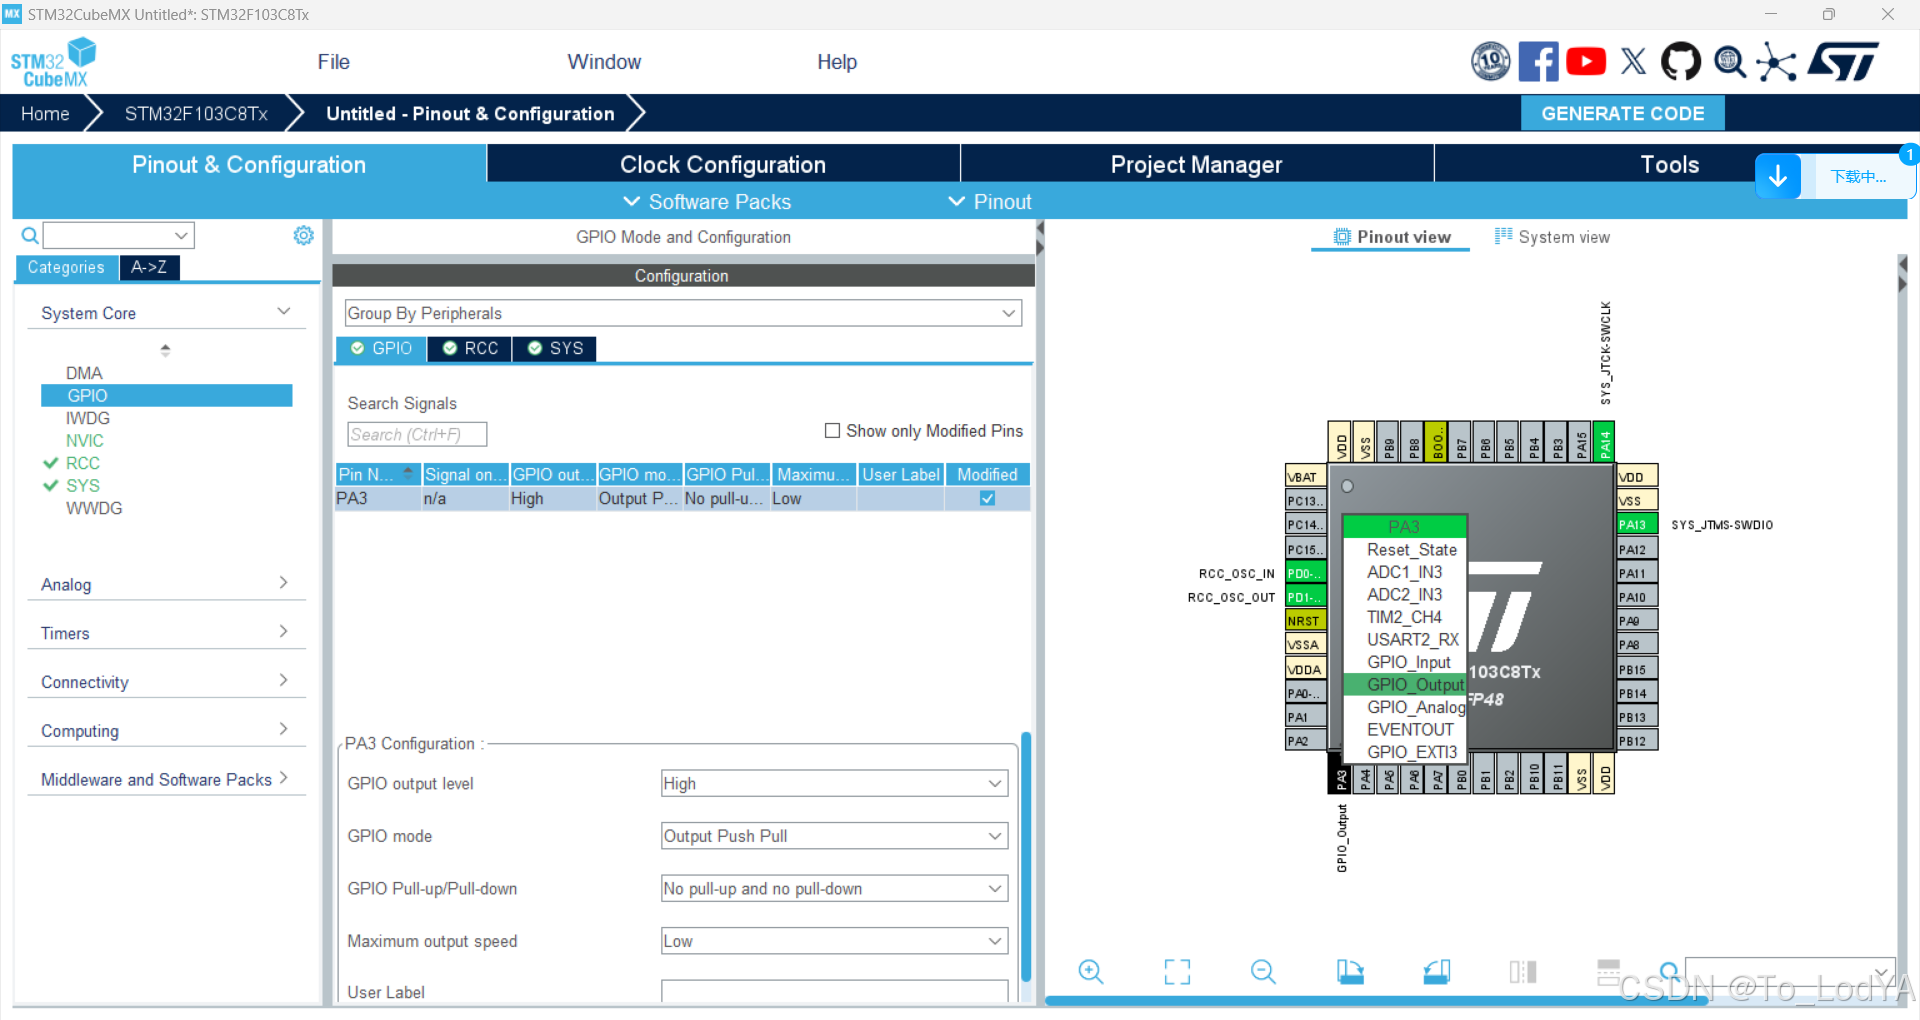Click the black PA3 pin on chip
This screenshot has height=1020, width=1920.
pyautogui.click(x=1341, y=774)
